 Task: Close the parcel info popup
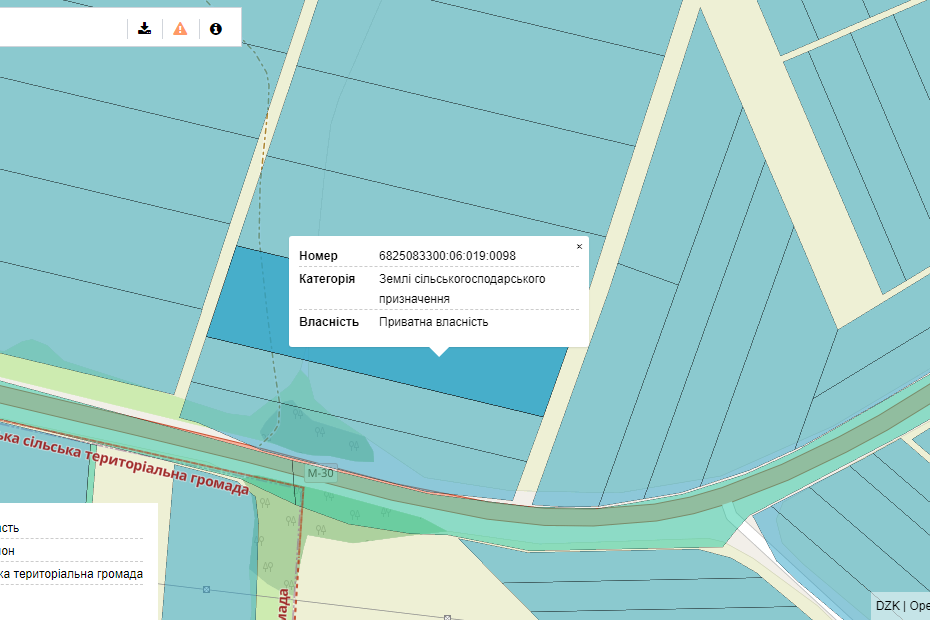579,246
